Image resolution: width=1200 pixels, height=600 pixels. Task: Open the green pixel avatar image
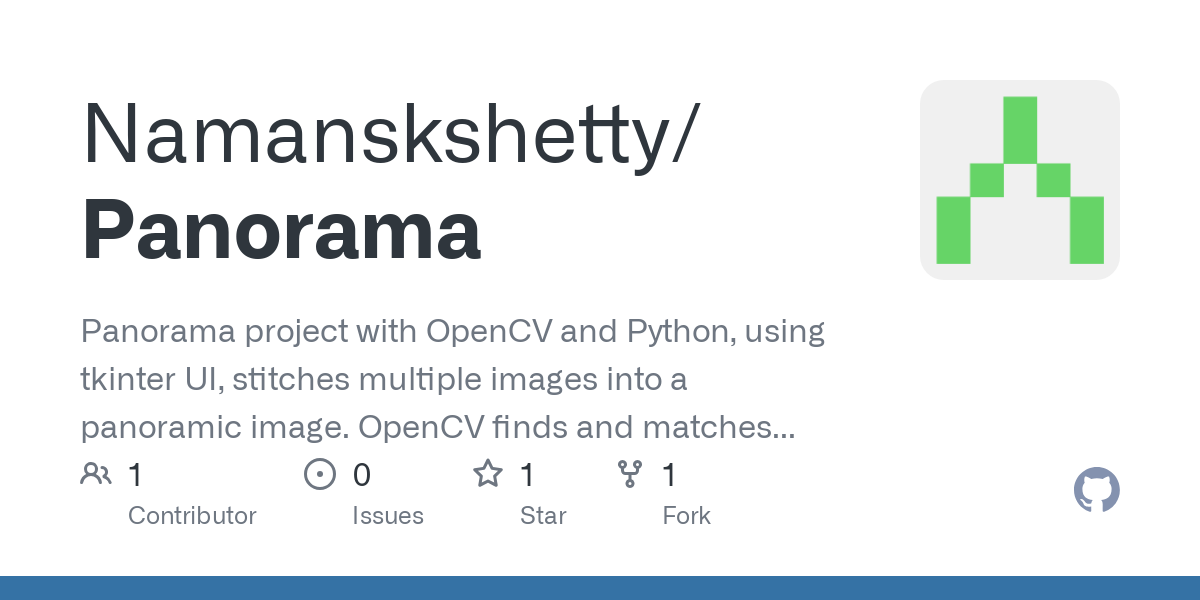(x=1020, y=180)
